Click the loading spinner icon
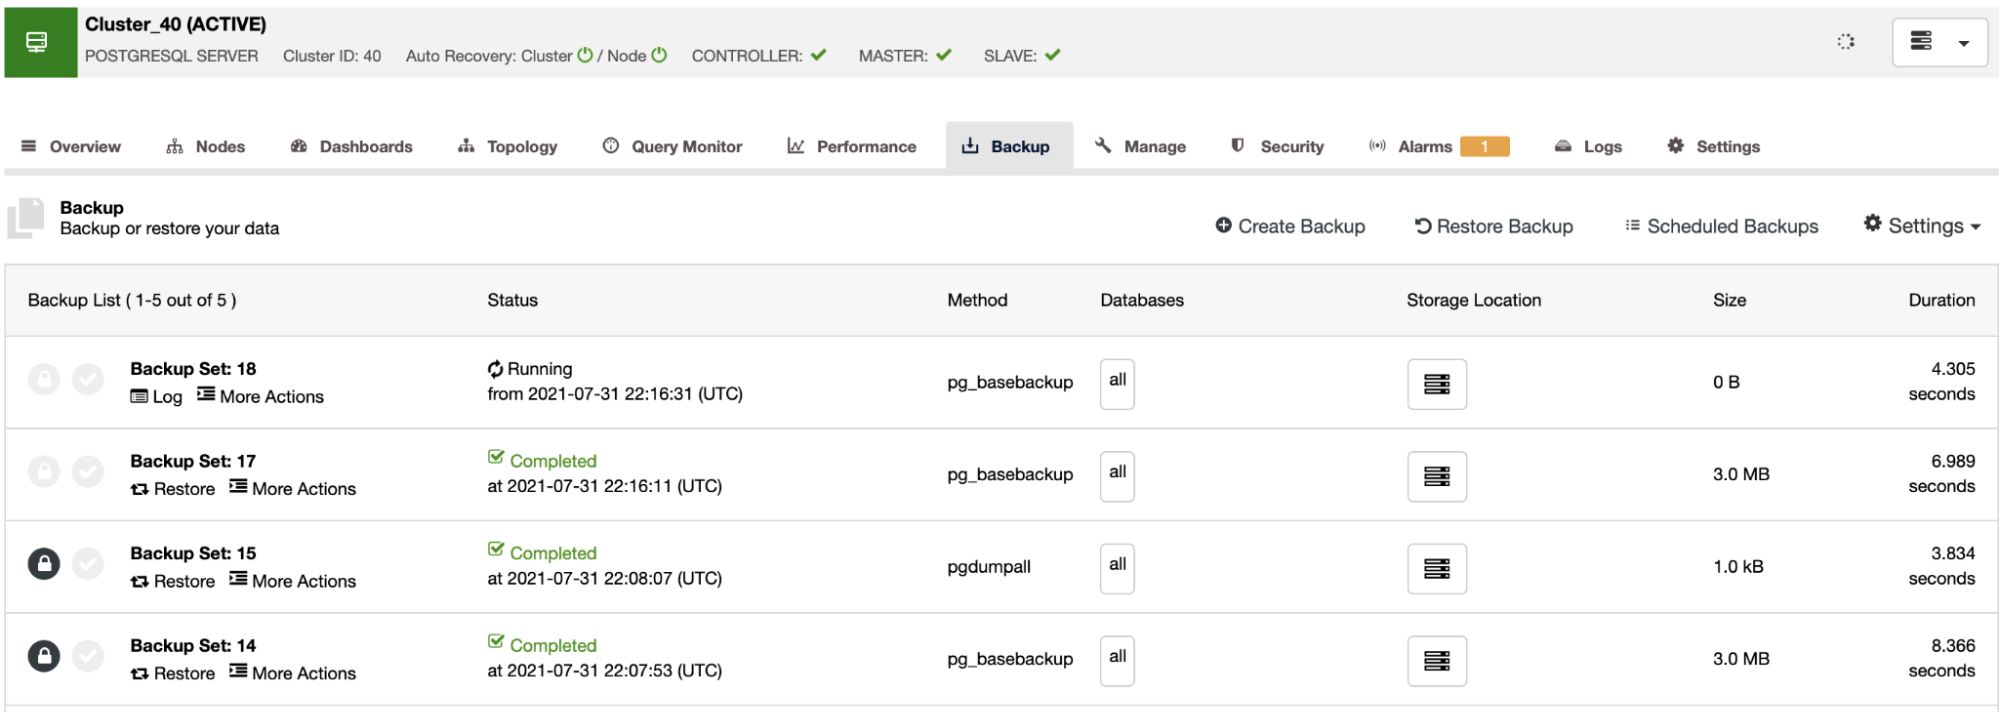Image resolution: width=1999 pixels, height=712 pixels. 1846,42
